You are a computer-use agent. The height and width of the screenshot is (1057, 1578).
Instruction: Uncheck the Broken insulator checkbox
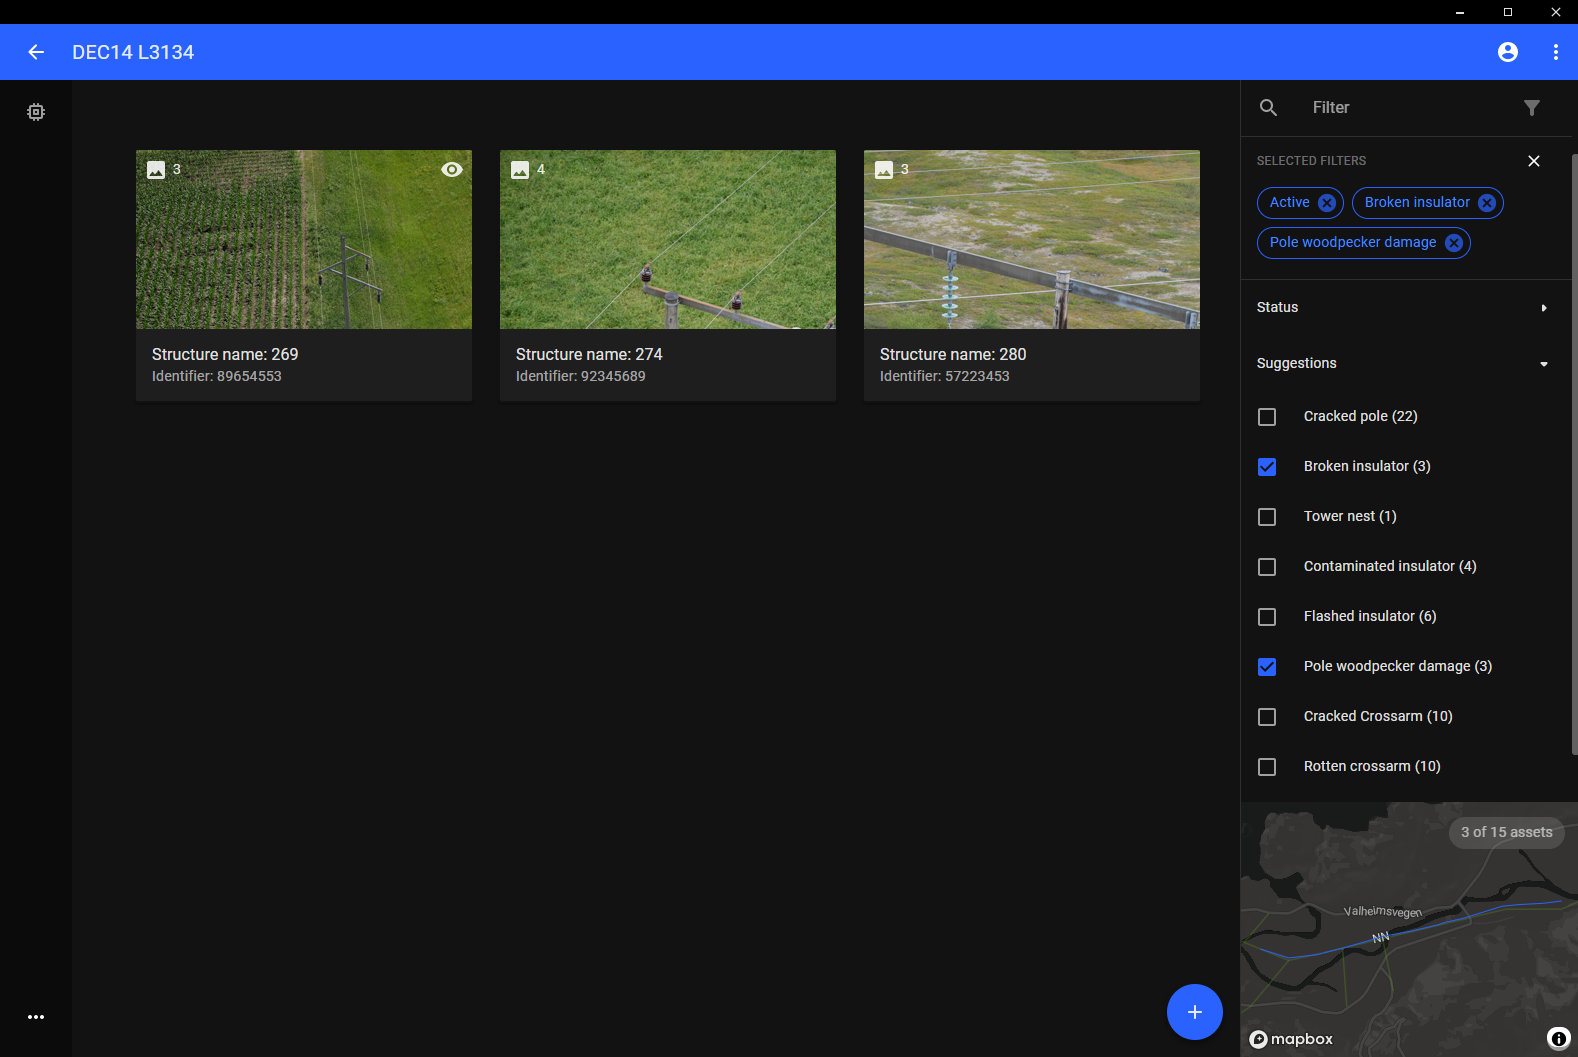pyautogui.click(x=1267, y=467)
